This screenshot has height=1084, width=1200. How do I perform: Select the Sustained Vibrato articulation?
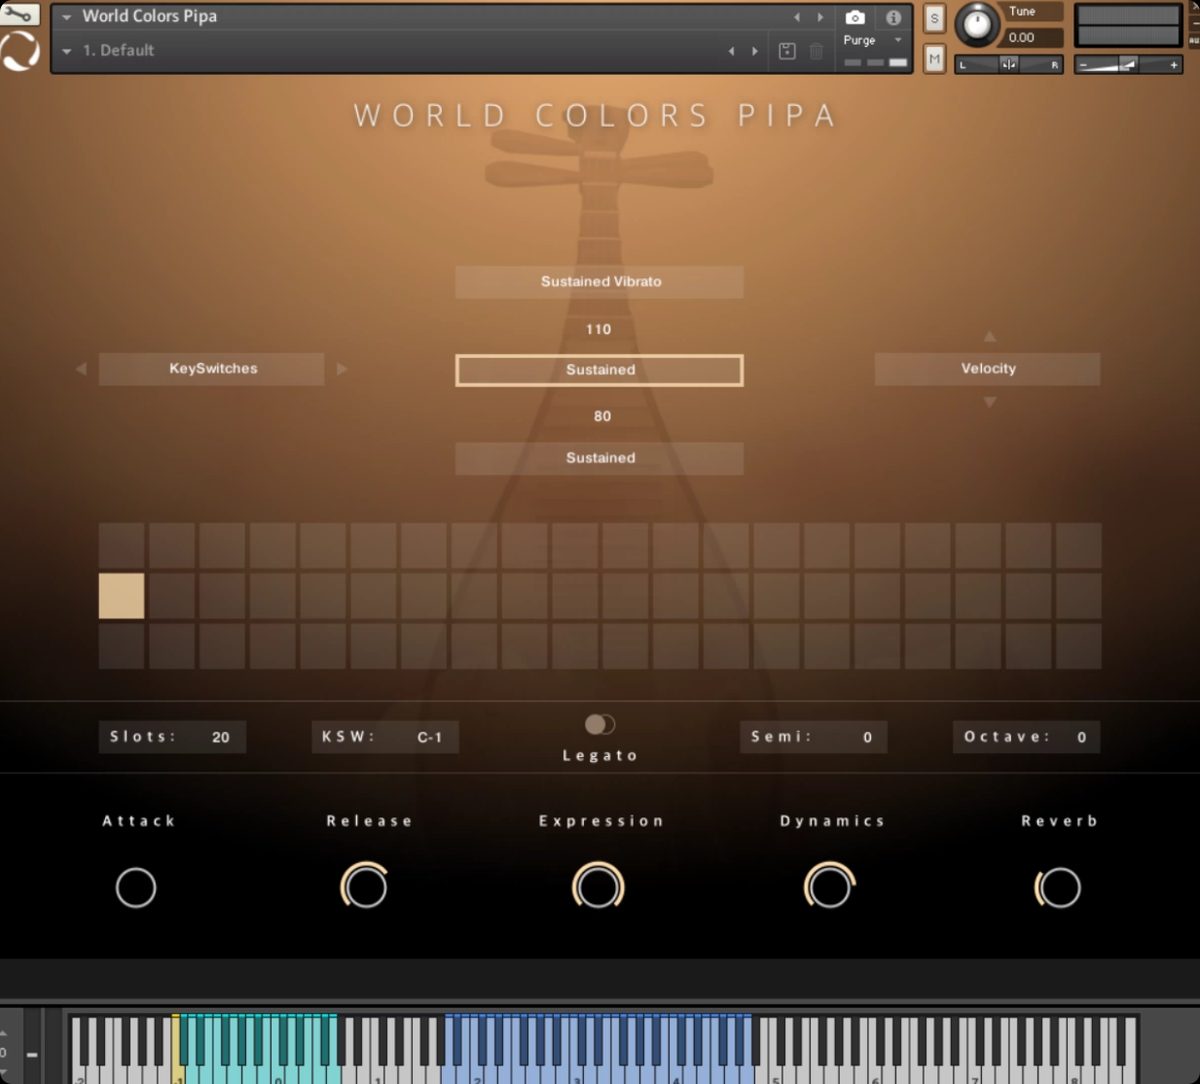pos(600,282)
